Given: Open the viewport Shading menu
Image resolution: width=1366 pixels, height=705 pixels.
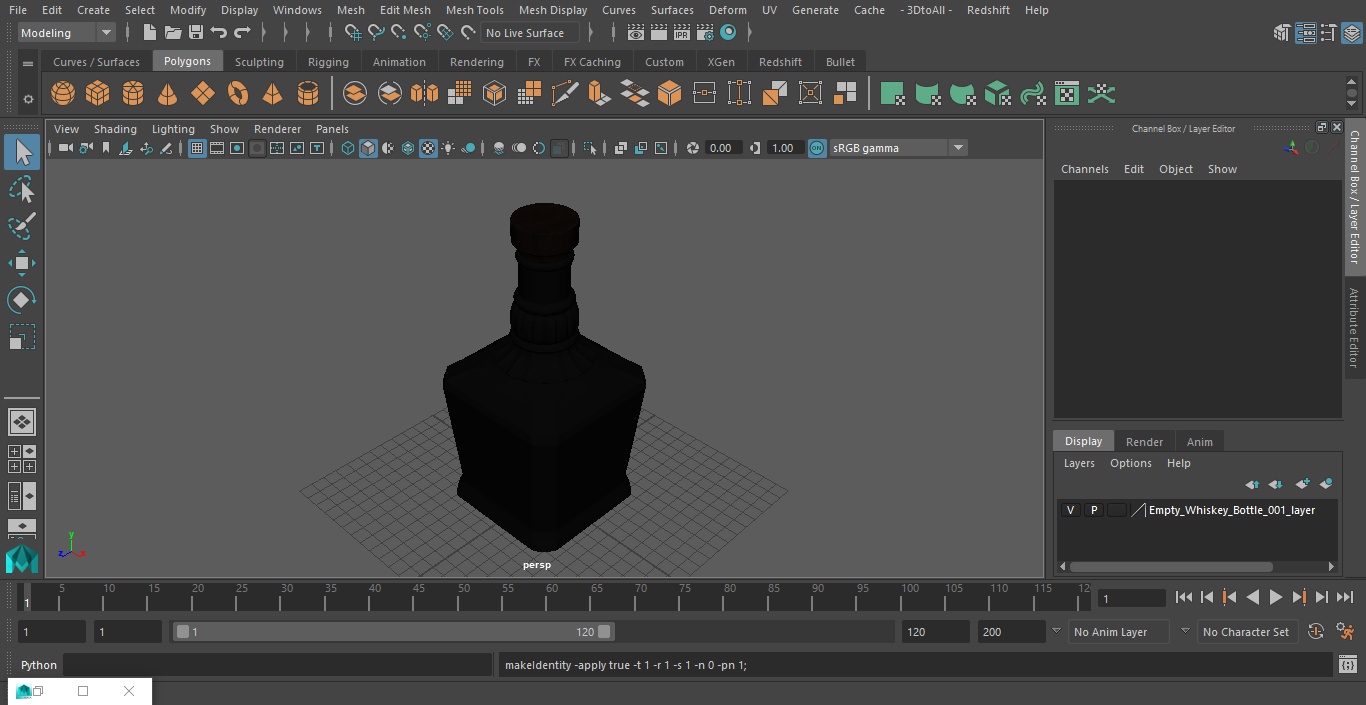Looking at the screenshot, I should (115, 129).
